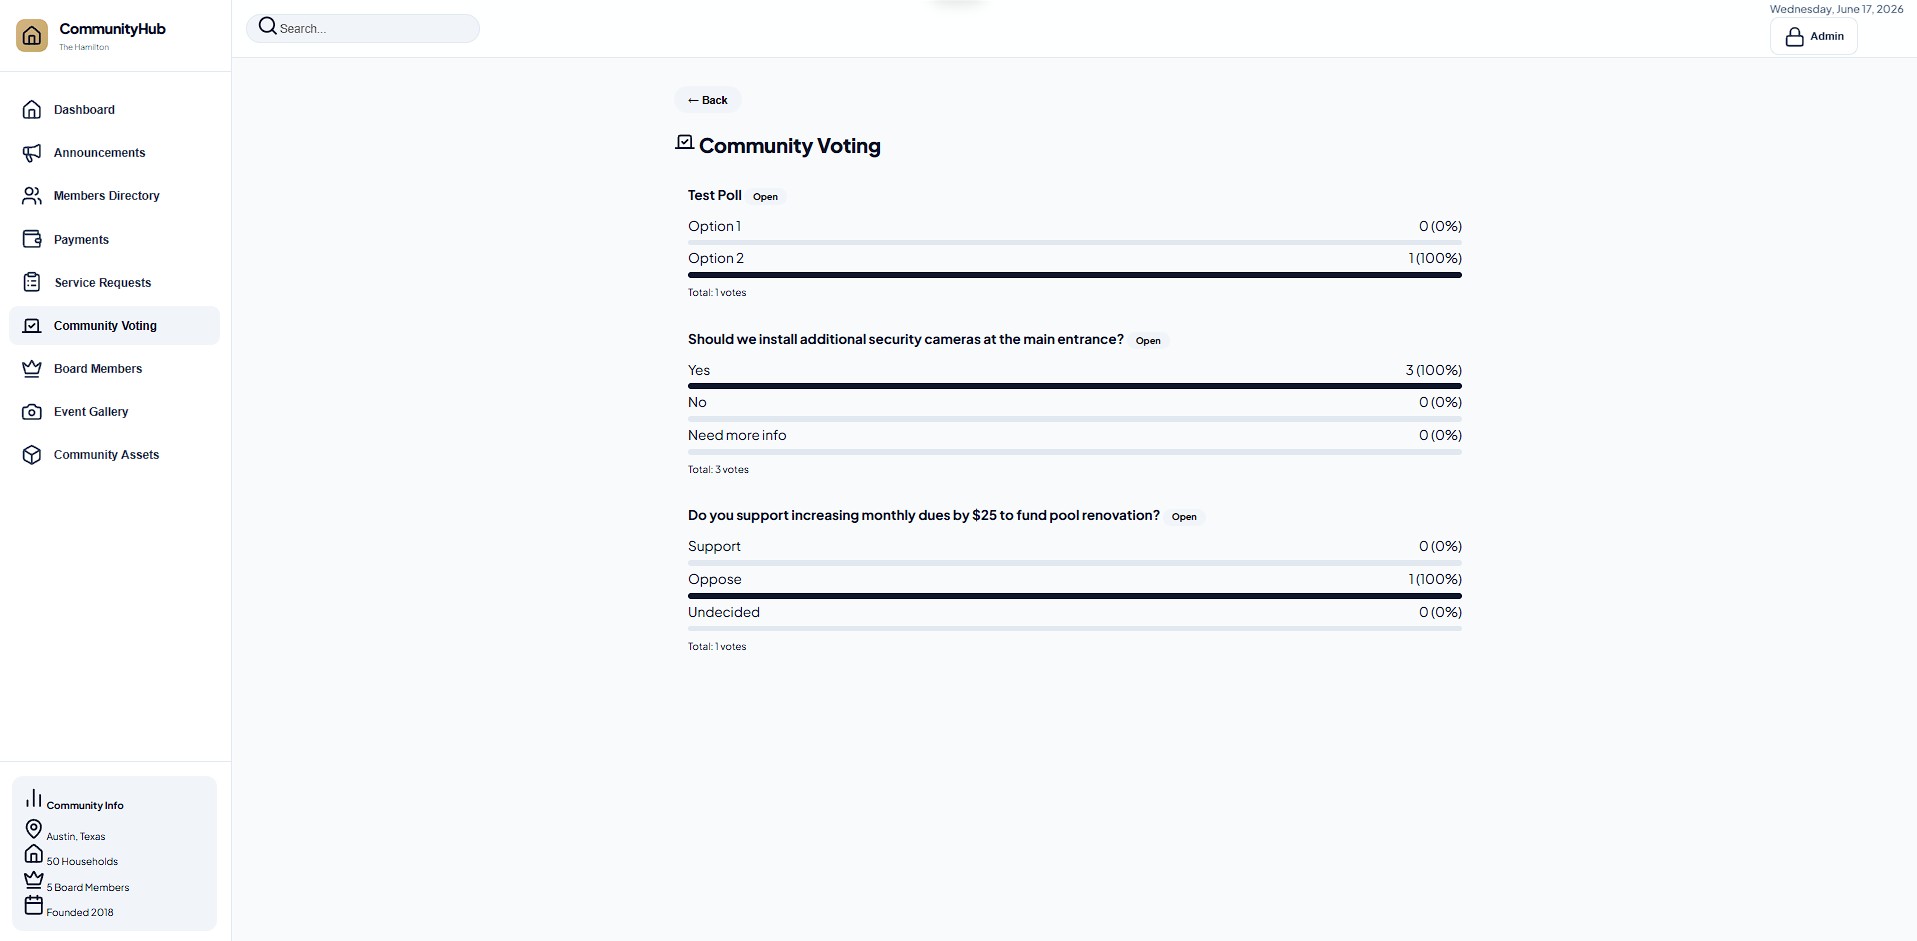Click Option 1 progress bar in Test Poll
The width and height of the screenshot is (1917, 941).
pyautogui.click(x=1075, y=242)
